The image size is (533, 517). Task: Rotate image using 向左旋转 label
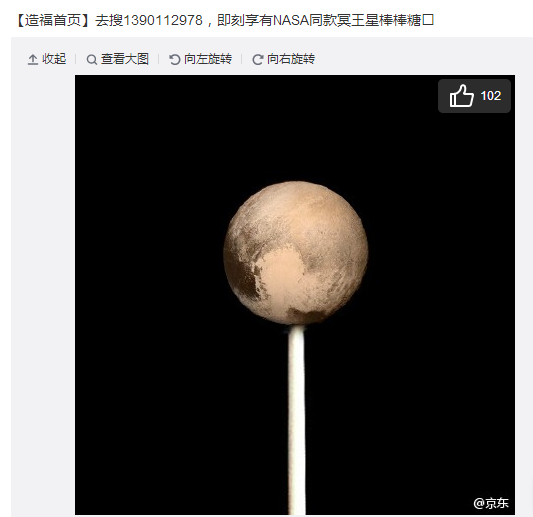point(208,59)
